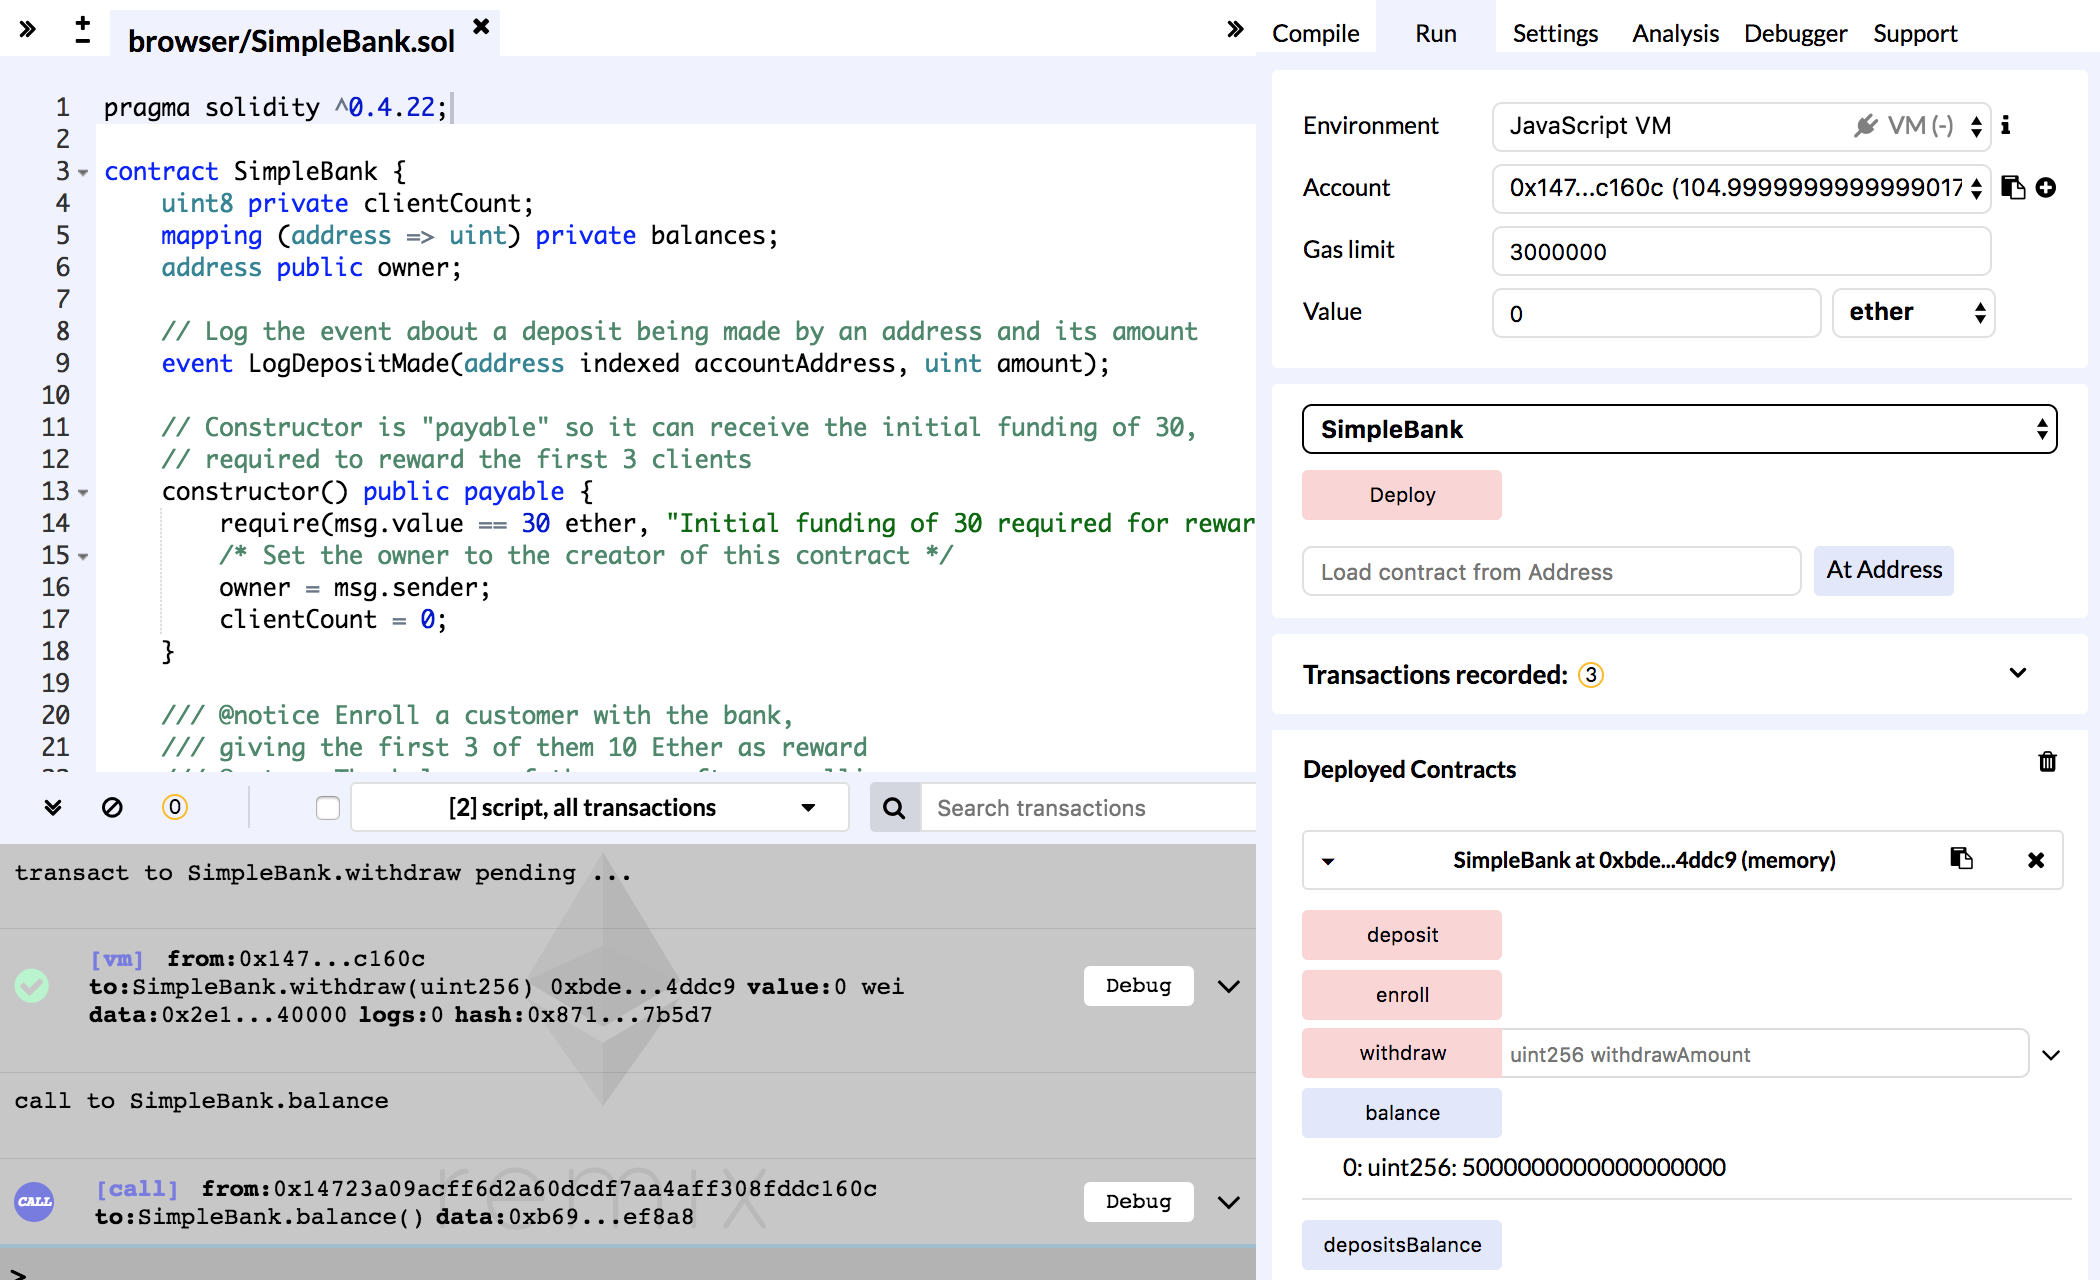
Task: Delete all deployed contracts trash icon
Action: tap(2047, 763)
